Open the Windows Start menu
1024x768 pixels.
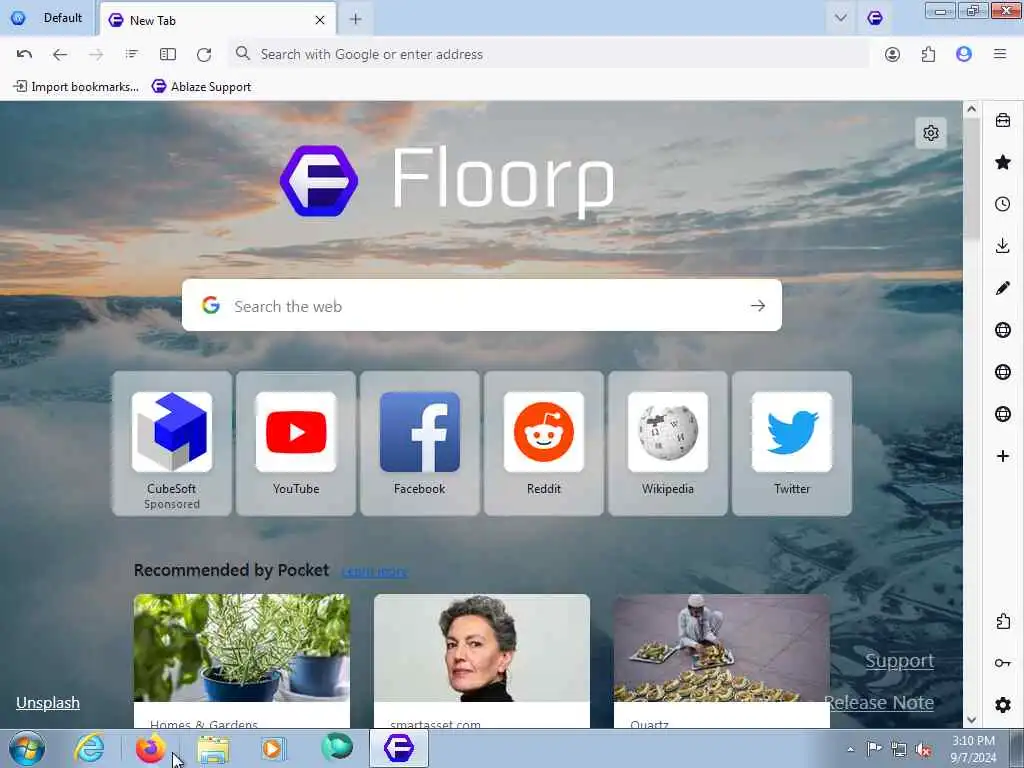[x=27, y=748]
